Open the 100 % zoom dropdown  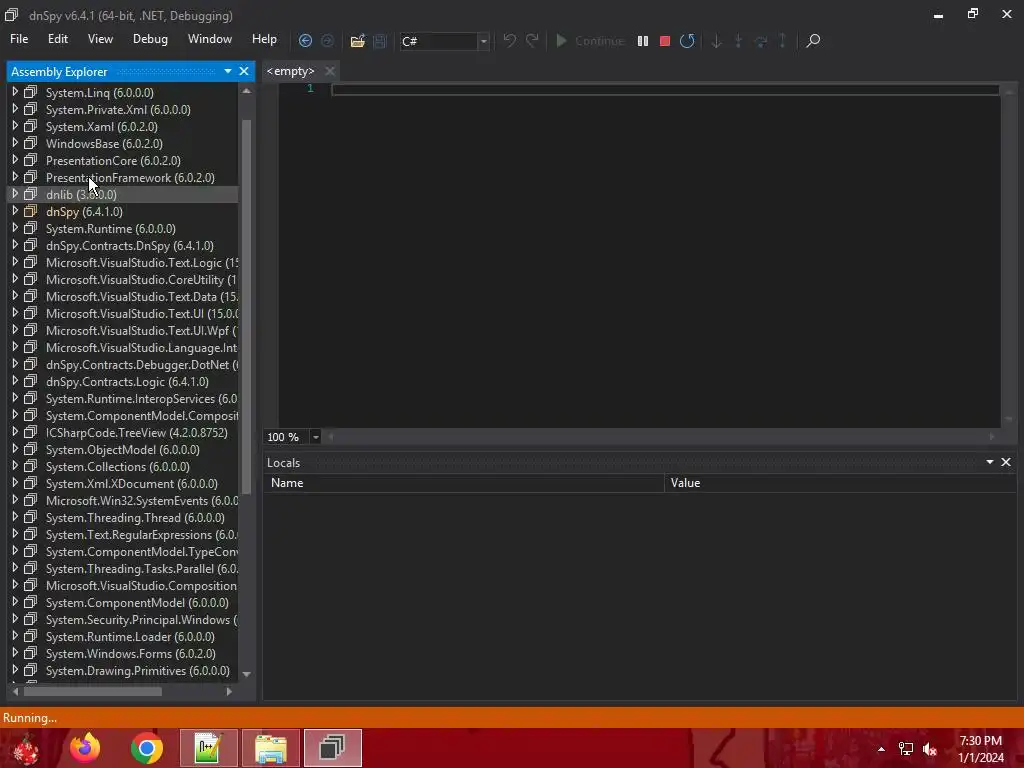click(315, 437)
